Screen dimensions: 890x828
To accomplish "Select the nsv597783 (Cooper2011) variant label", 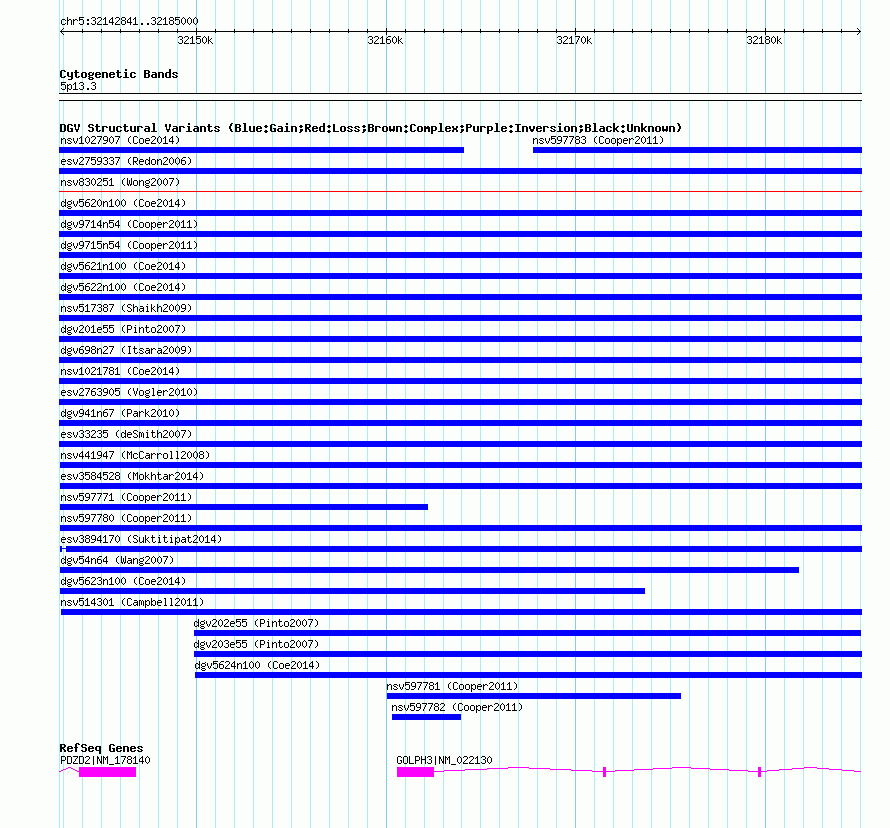I will tap(598, 140).
